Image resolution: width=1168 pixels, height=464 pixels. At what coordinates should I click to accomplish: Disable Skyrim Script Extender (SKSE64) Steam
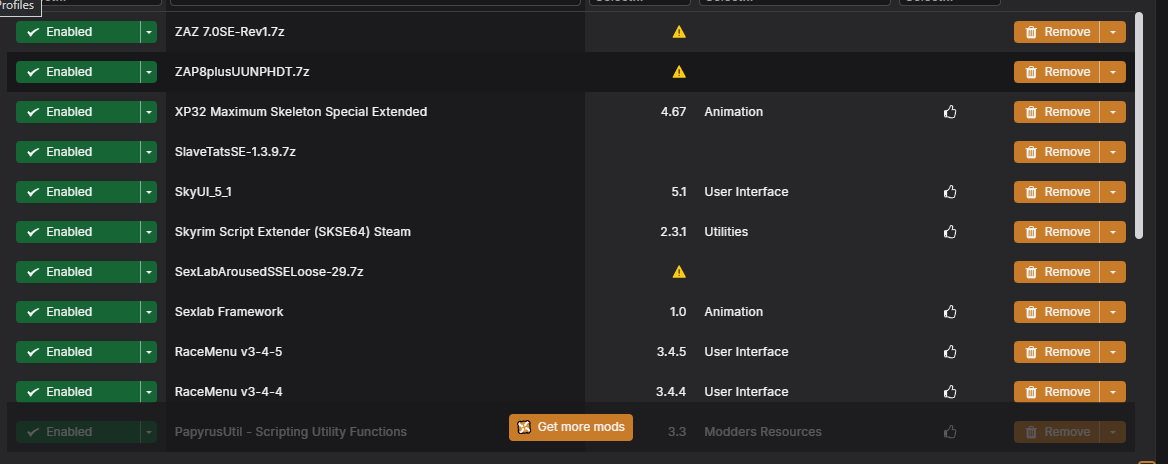pyautogui.click(x=77, y=232)
